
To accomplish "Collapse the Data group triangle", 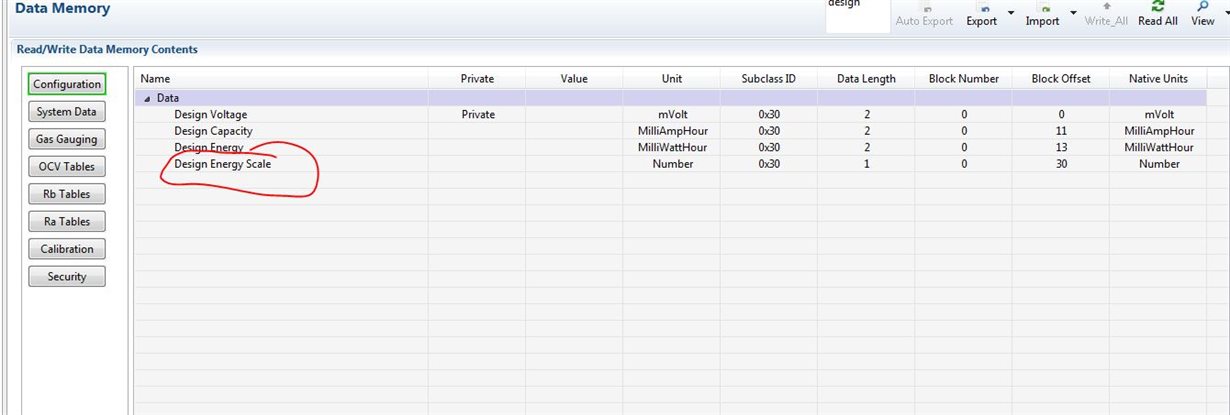I will point(148,98).
